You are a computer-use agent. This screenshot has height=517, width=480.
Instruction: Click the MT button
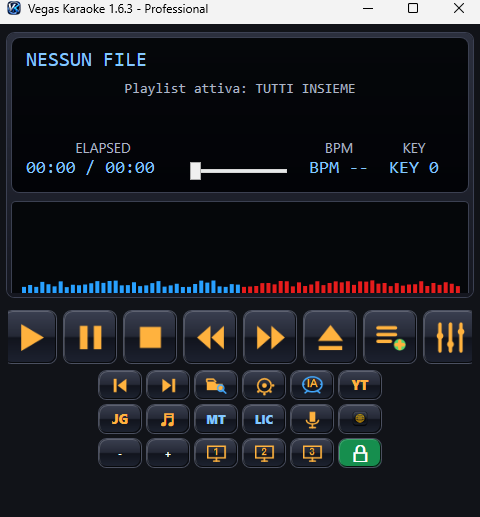(216, 419)
